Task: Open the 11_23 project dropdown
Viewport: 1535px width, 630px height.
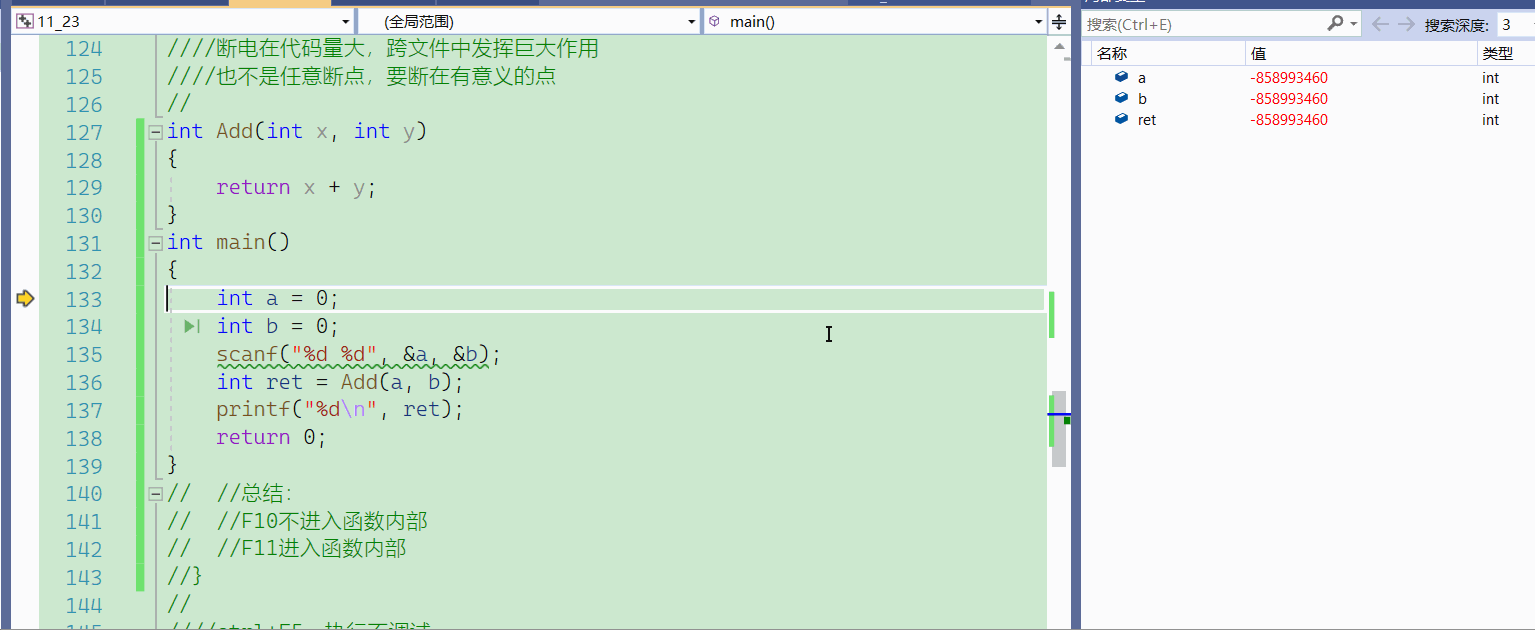Action: coord(345,22)
